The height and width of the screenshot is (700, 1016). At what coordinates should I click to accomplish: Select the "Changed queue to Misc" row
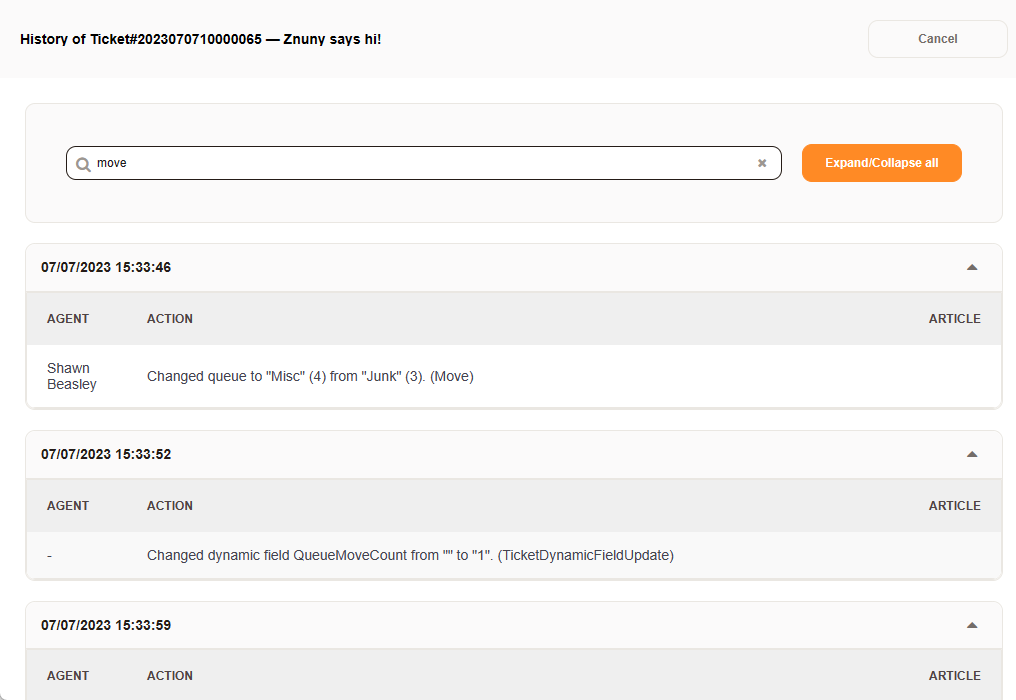click(310, 377)
